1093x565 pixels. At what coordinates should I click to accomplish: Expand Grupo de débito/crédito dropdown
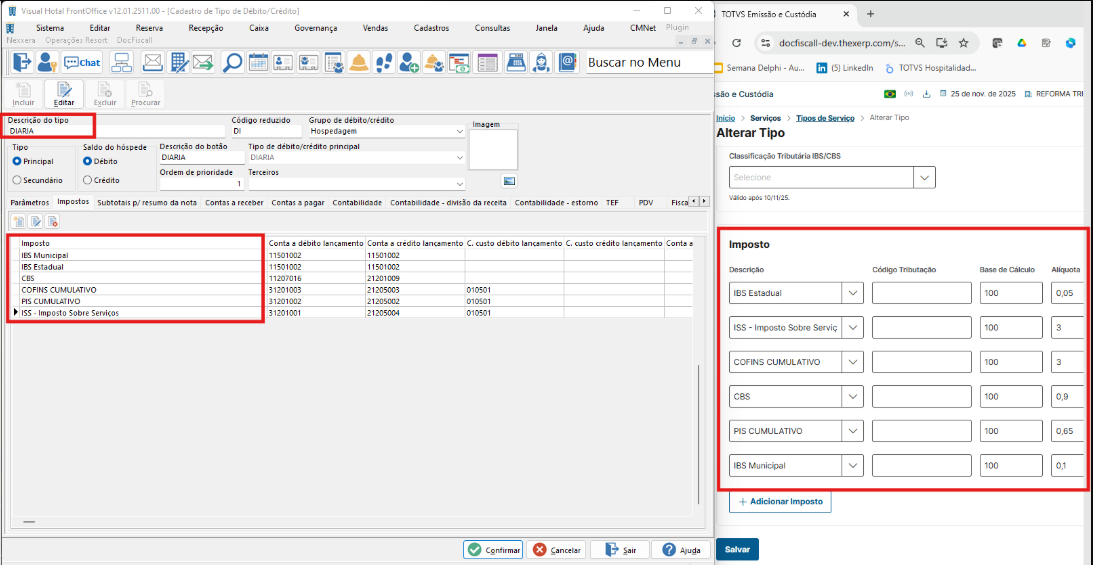(459, 131)
